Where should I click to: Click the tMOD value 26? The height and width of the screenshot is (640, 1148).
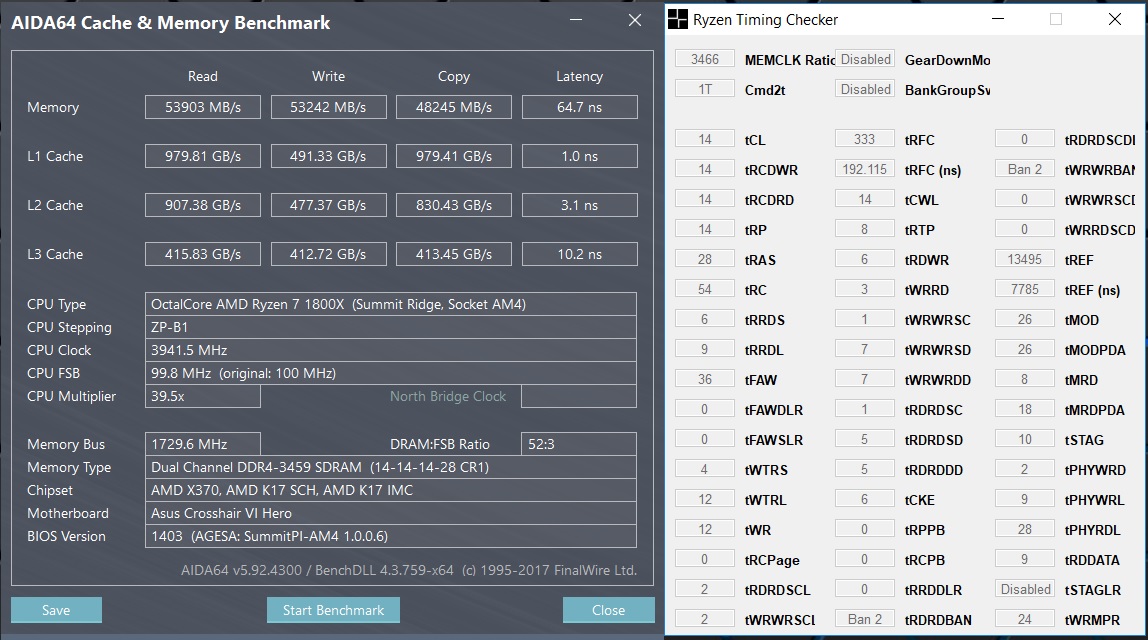[x=1025, y=319]
